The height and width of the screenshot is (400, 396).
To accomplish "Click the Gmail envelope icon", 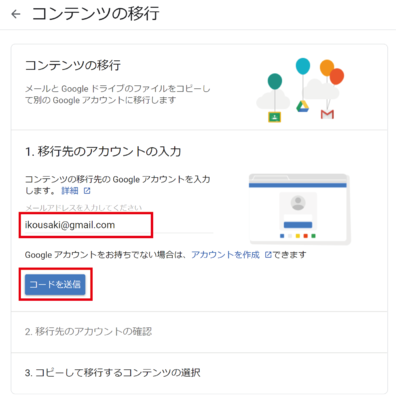I will pos(327,114).
